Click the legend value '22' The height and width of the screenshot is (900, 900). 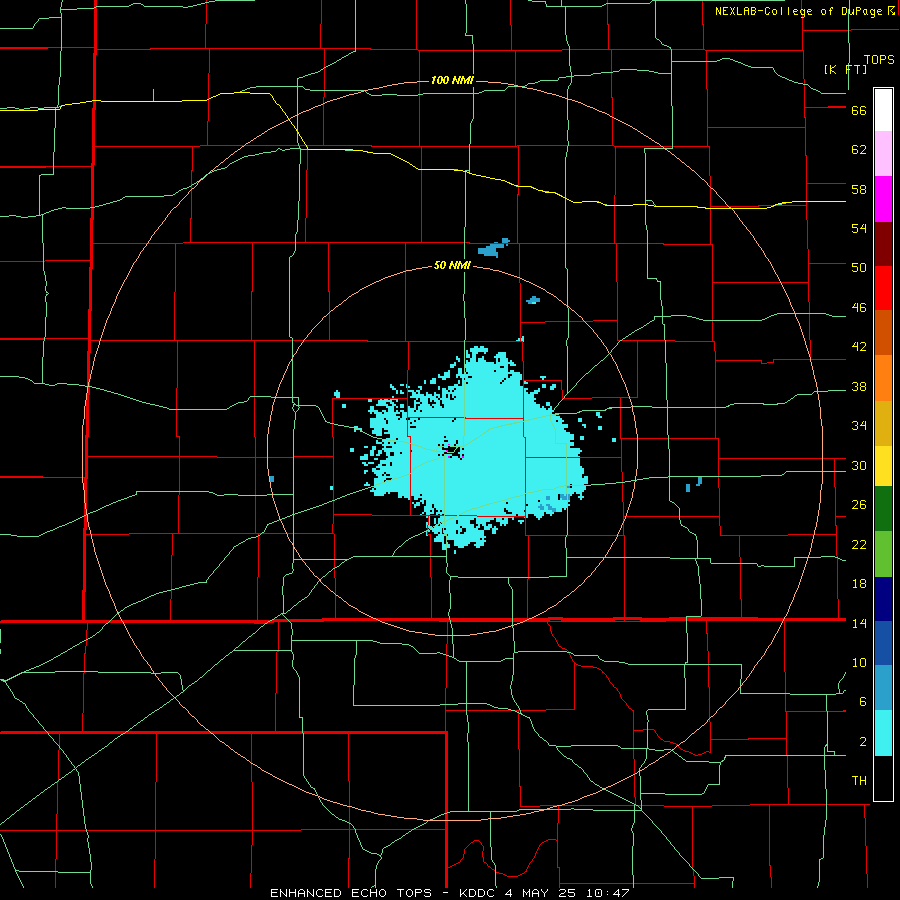[859, 544]
